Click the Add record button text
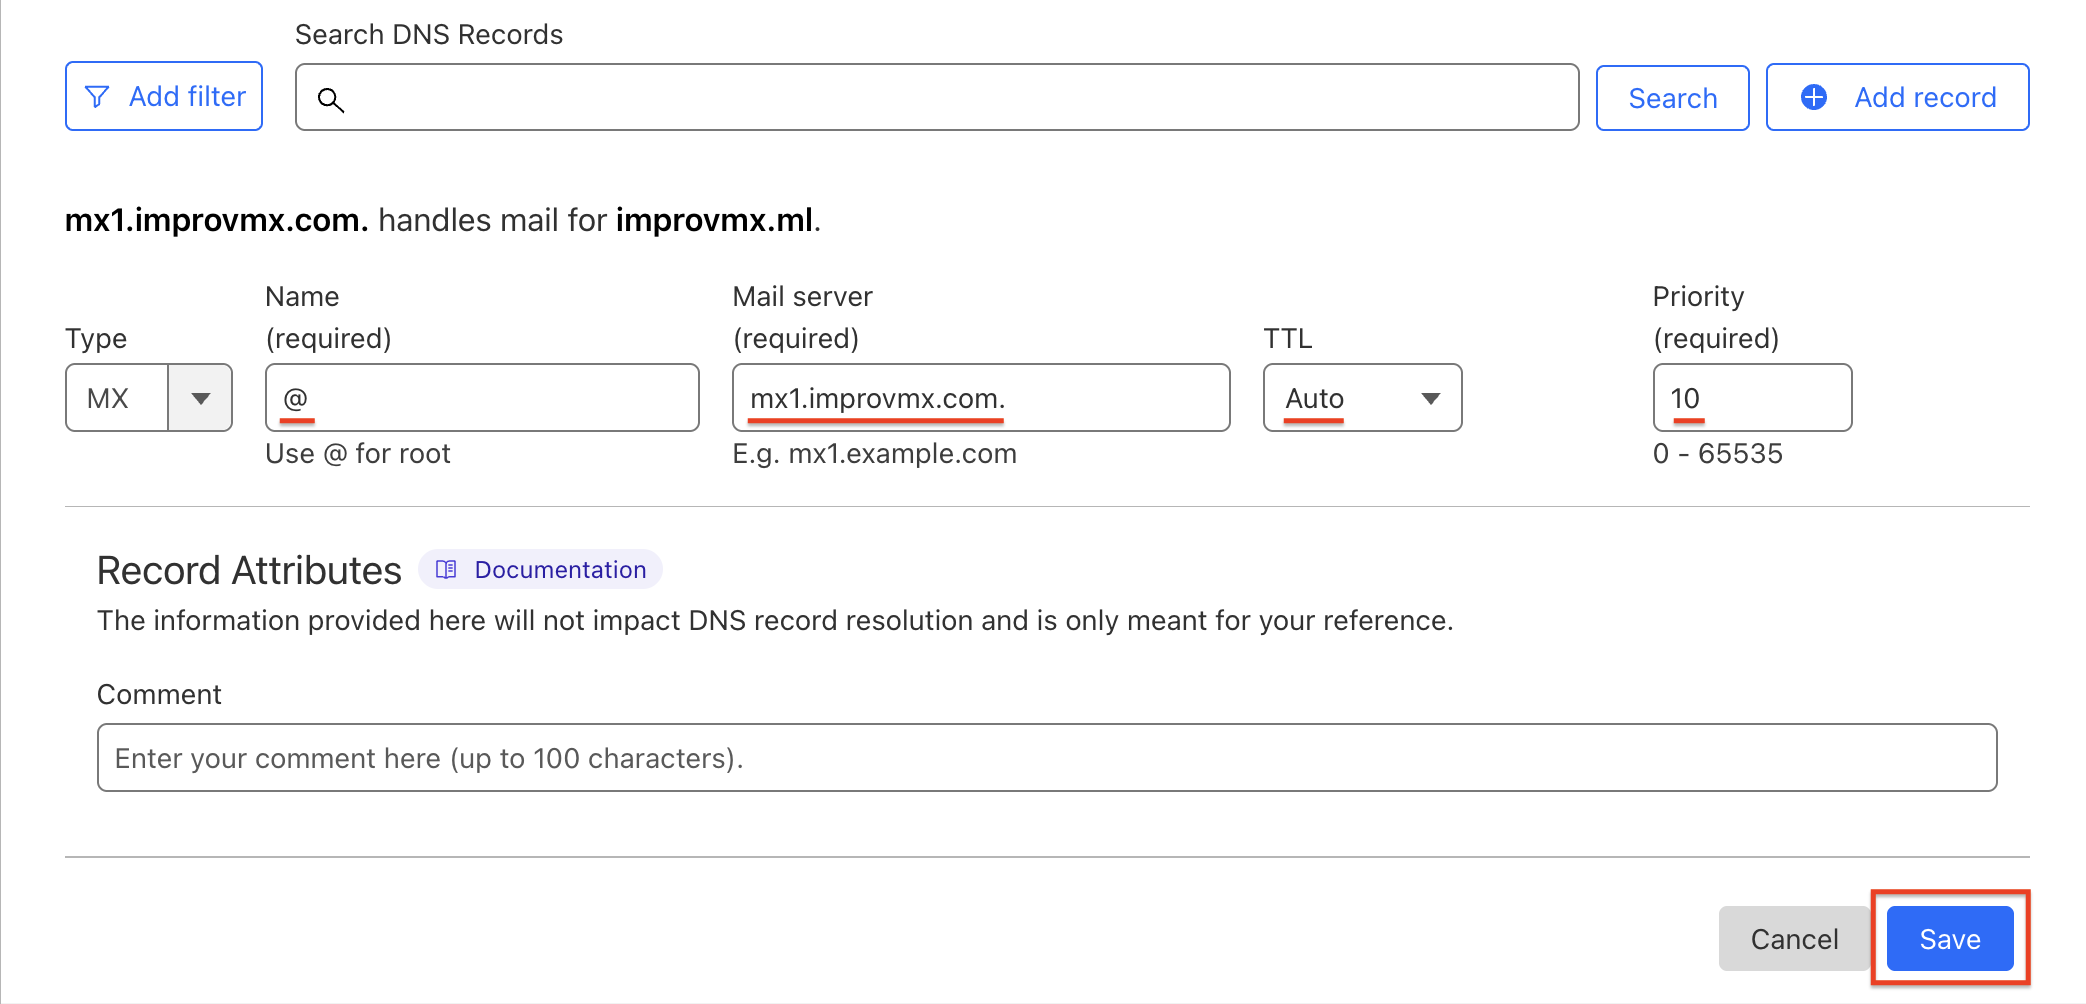The height and width of the screenshot is (1004, 2086). [1925, 97]
